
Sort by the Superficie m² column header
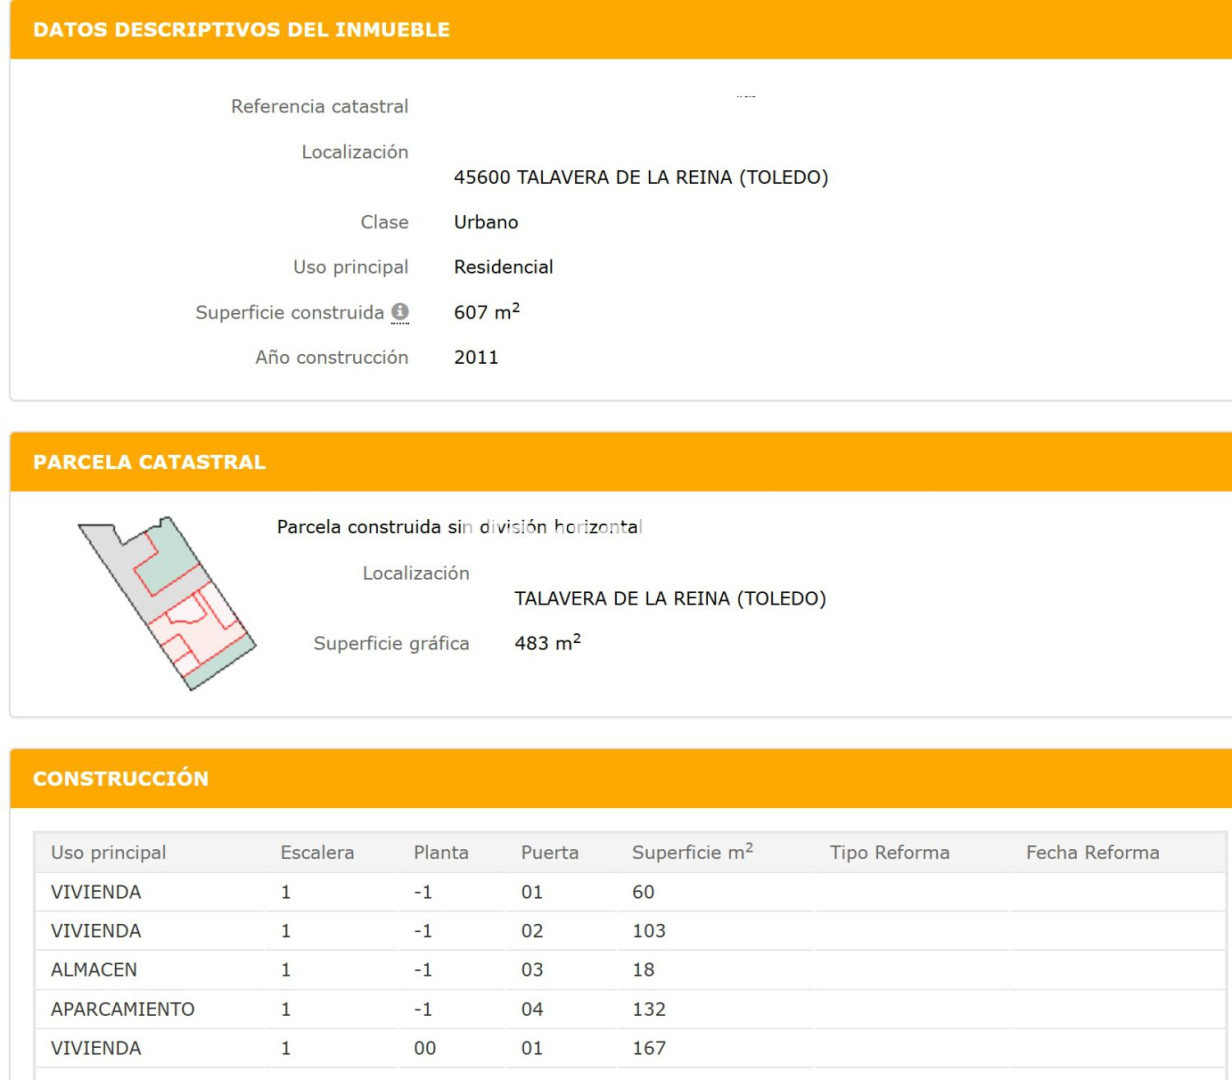(x=692, y=853)
